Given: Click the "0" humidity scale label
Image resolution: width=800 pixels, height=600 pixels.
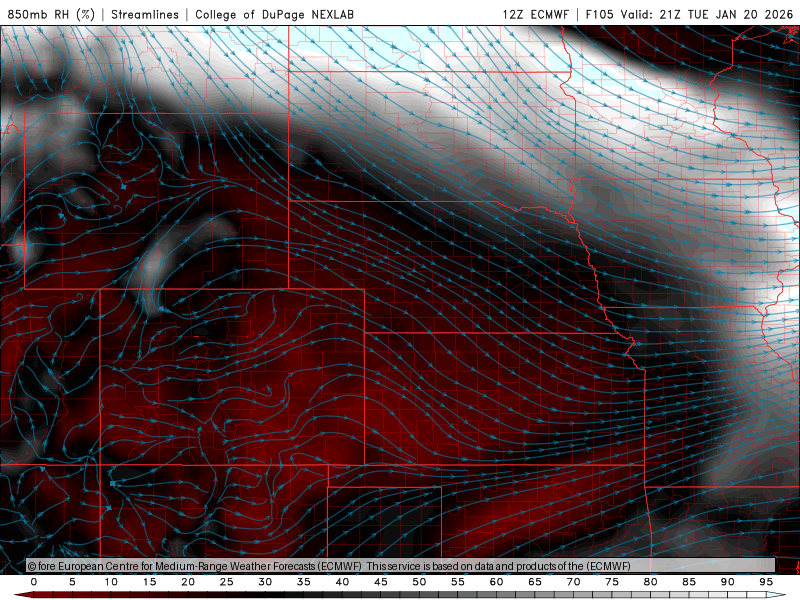Looking at the screenshot, I should pos(34,582).
